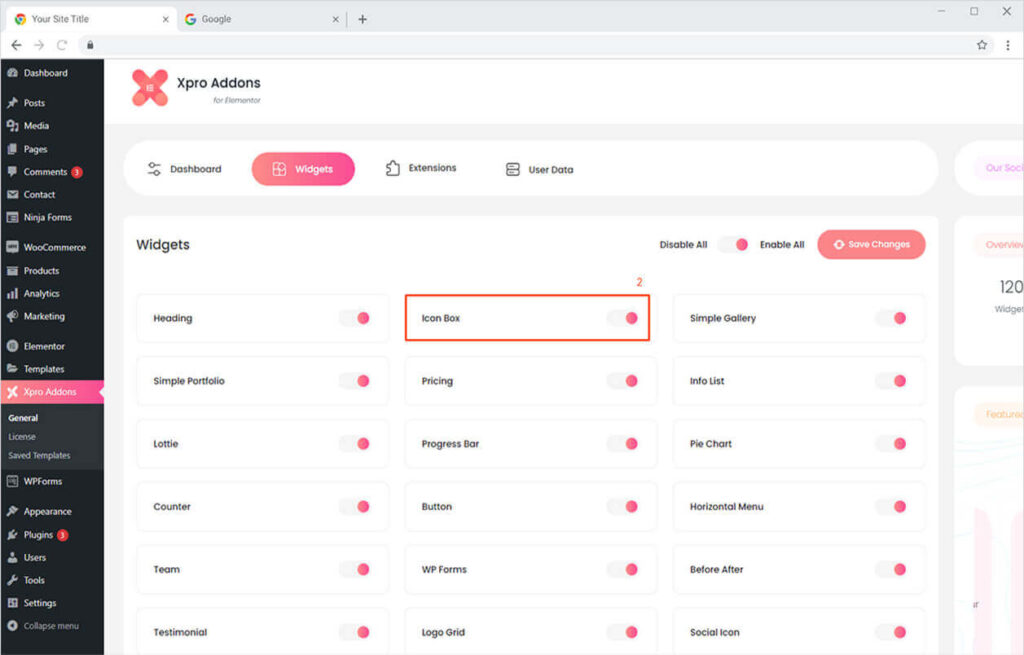Open the Saved Templates submenu link

point(39,455)
